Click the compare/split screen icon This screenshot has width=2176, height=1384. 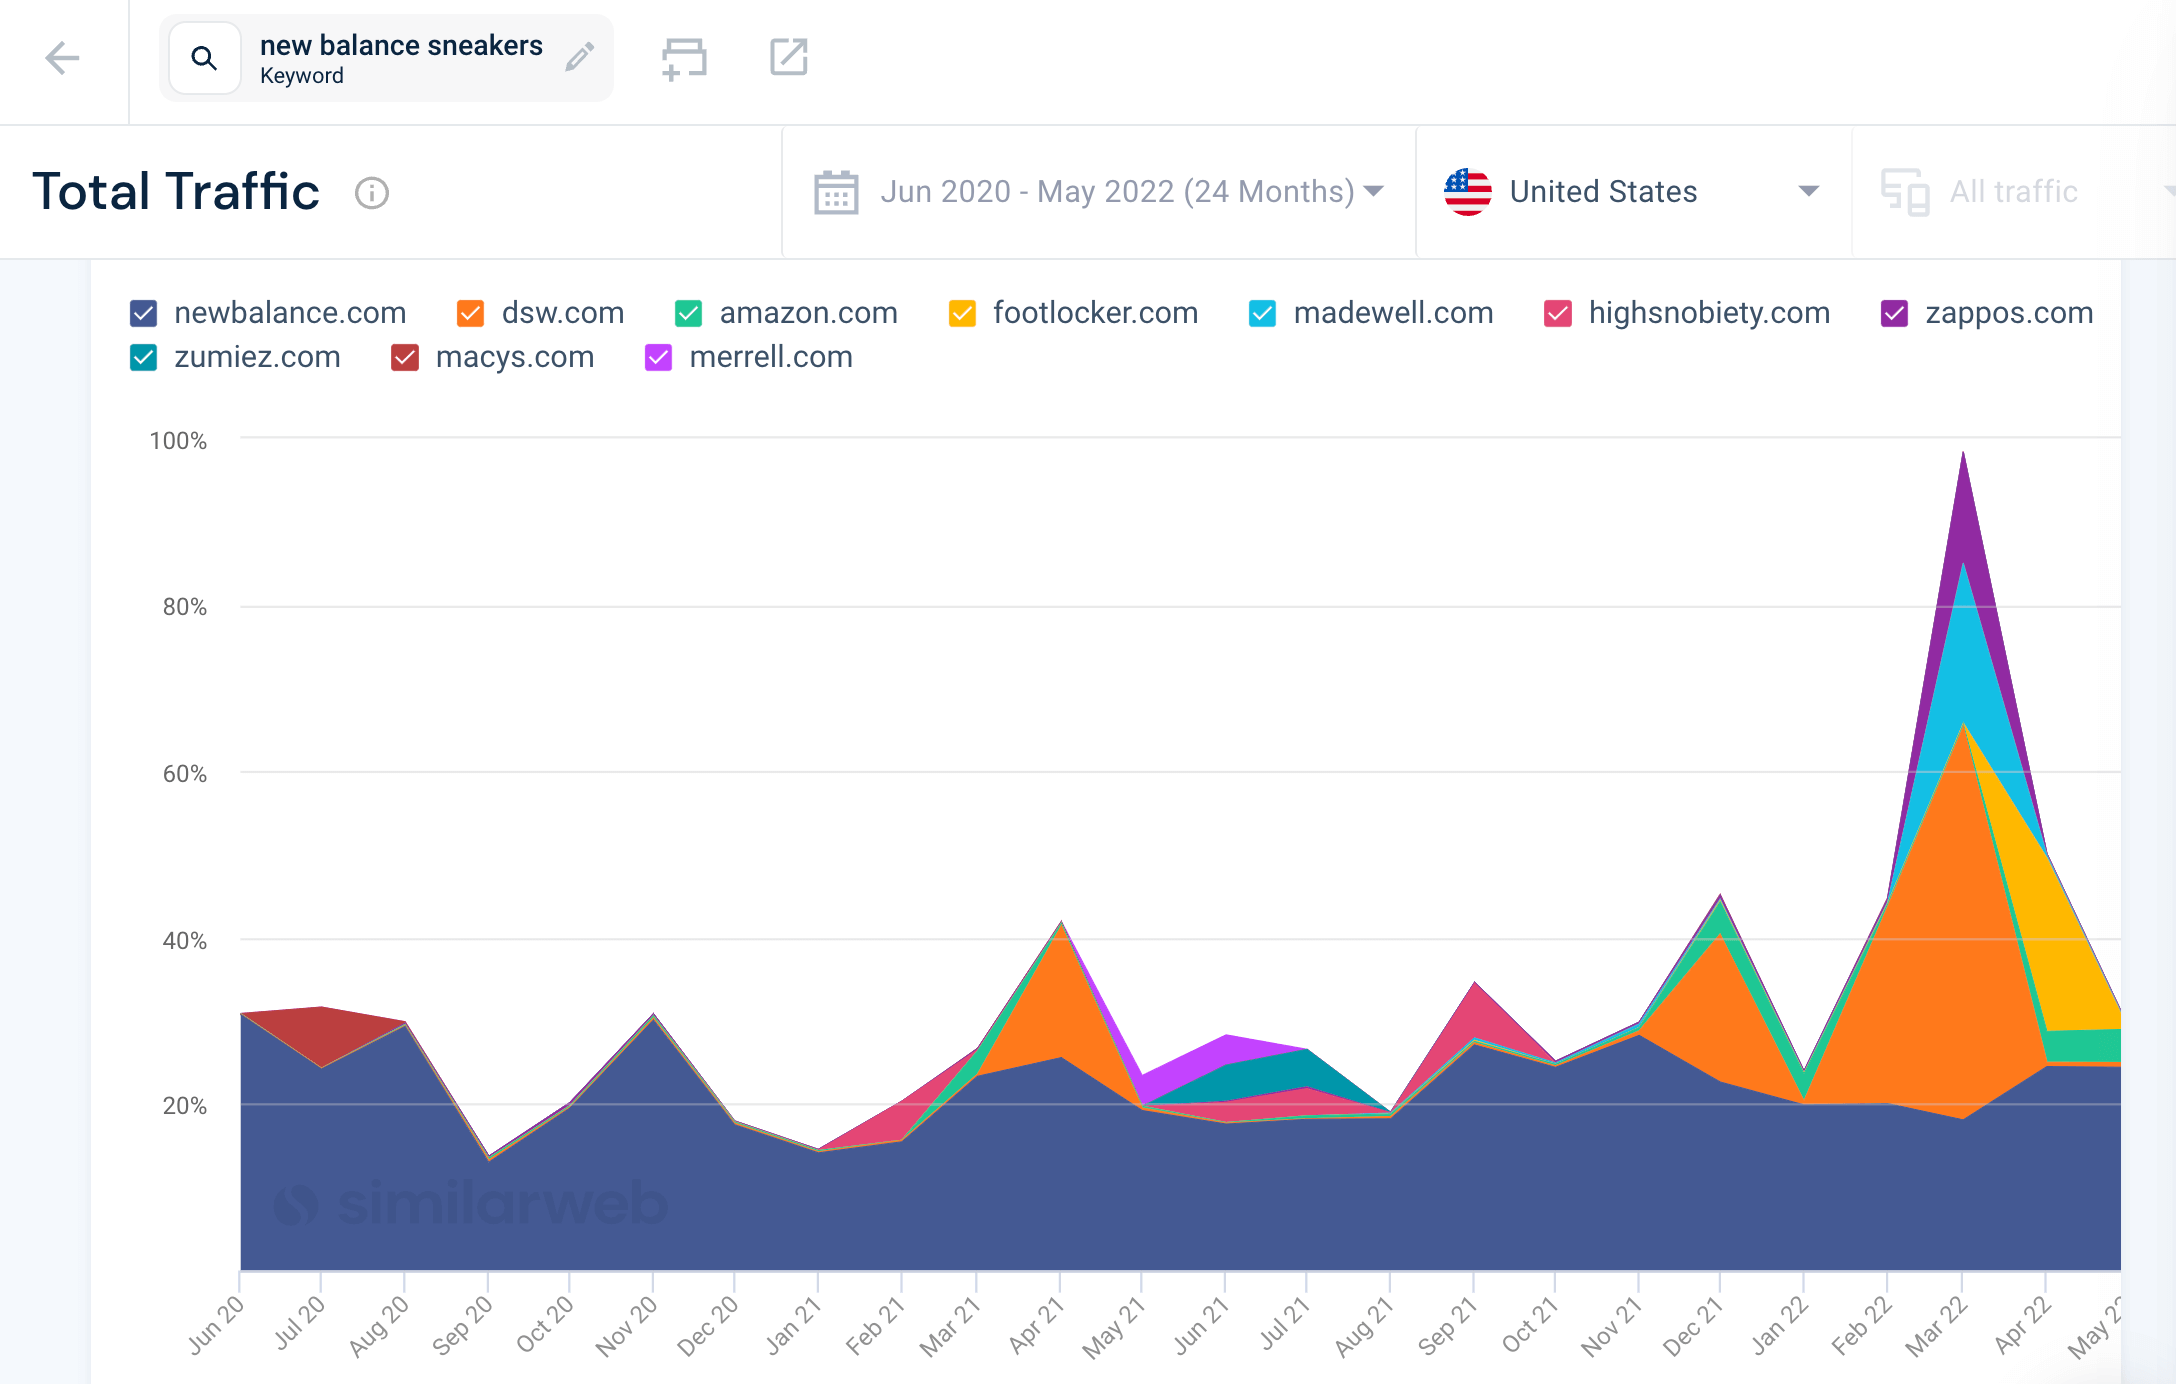pos(685,55)
